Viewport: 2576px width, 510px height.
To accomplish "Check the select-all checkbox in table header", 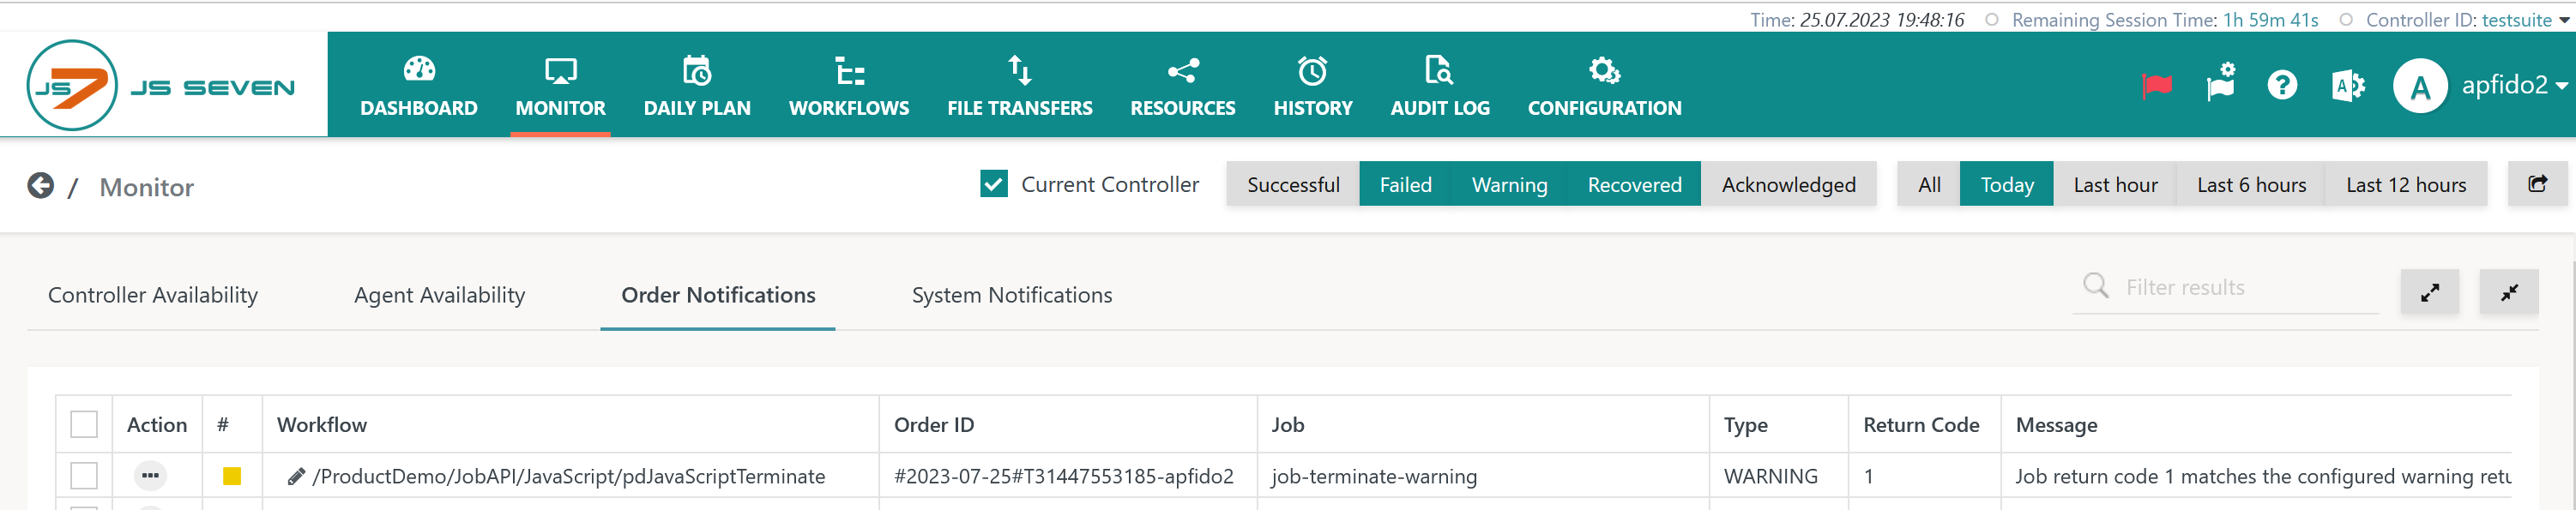I will (x=84, y=425).
